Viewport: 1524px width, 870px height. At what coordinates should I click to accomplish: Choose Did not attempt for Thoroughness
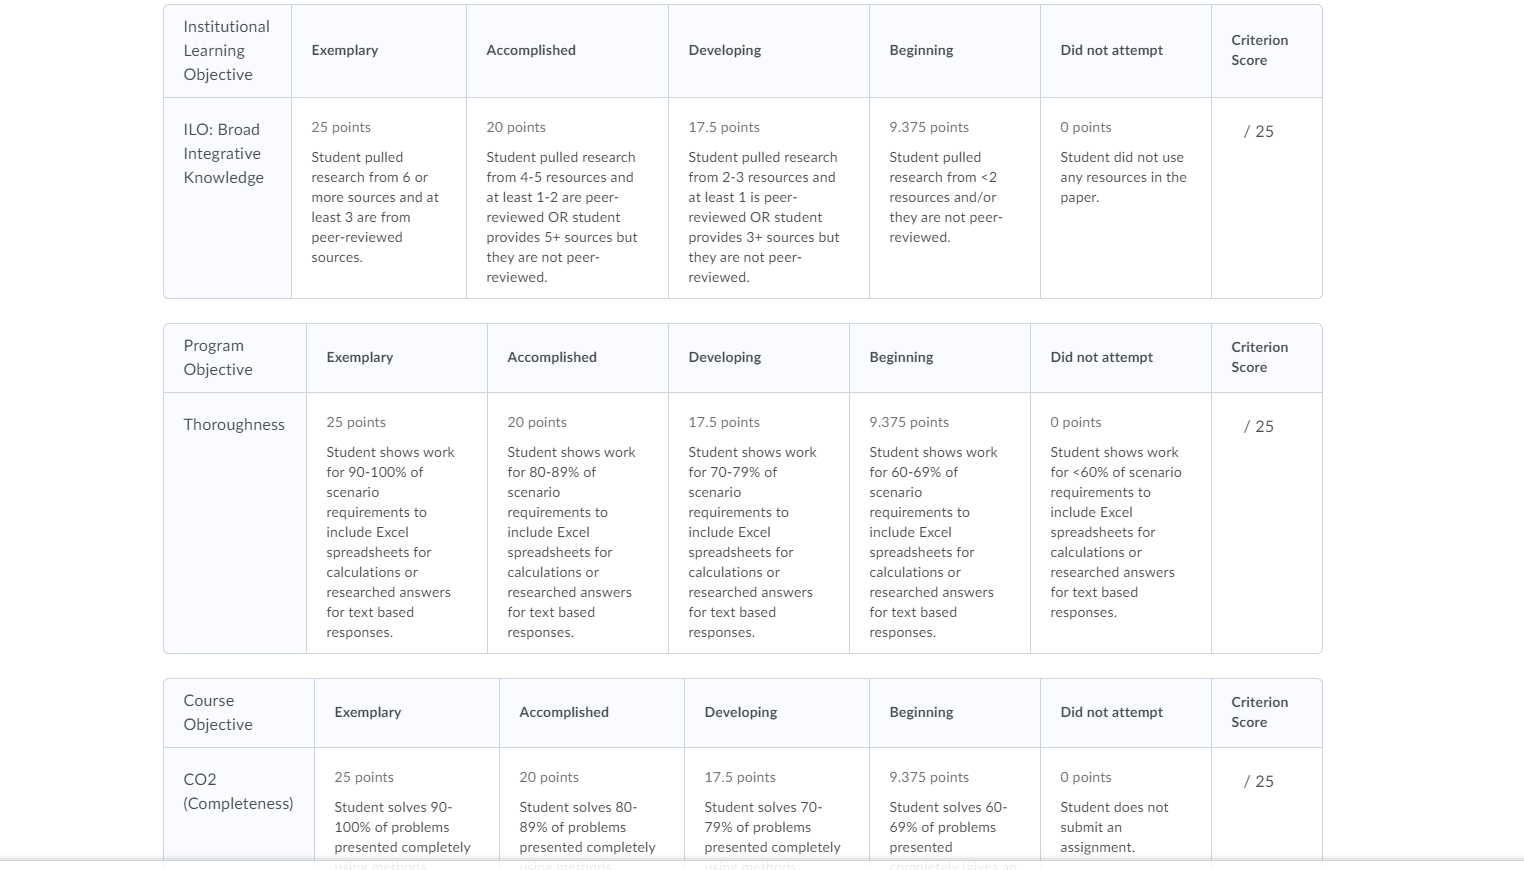click(x=1121, y=523)
